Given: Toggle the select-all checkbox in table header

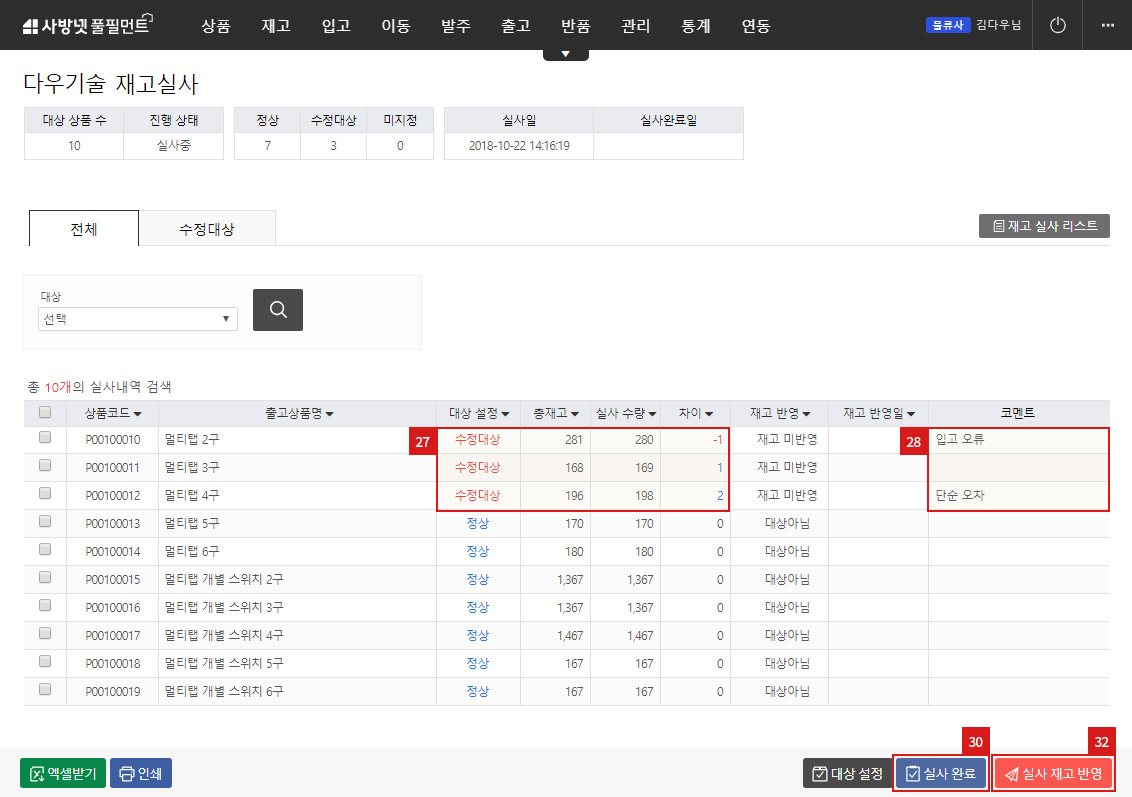Looking at the screenshot, I should point(43,413).
